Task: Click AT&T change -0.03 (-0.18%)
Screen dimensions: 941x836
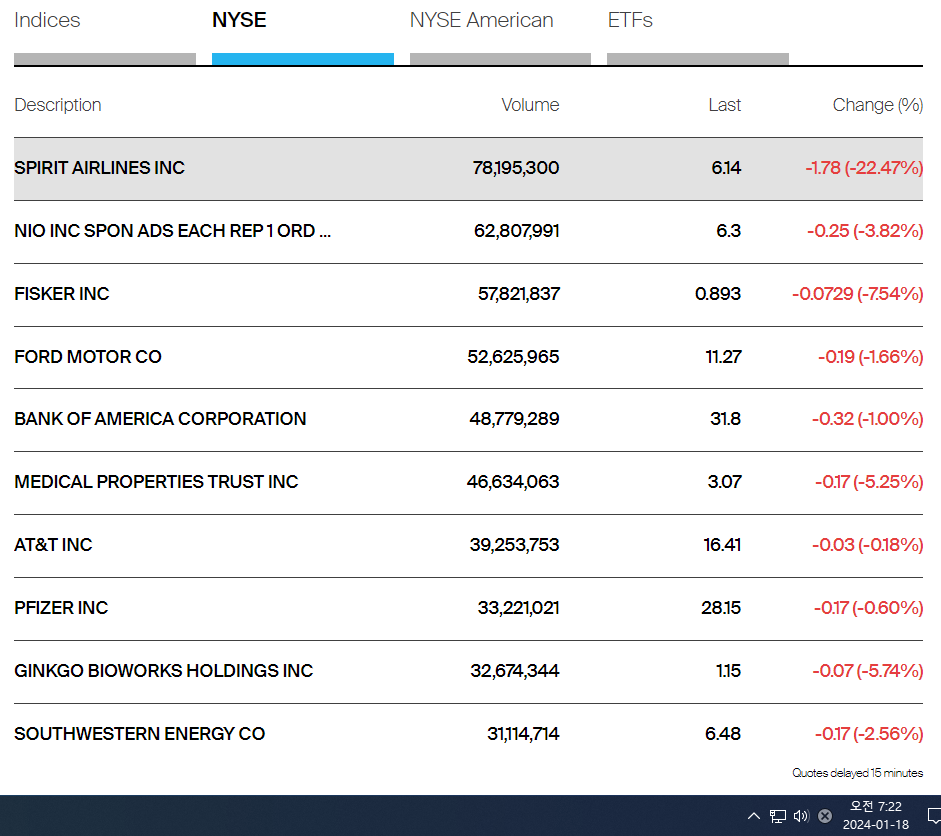Action: [867, 545]
